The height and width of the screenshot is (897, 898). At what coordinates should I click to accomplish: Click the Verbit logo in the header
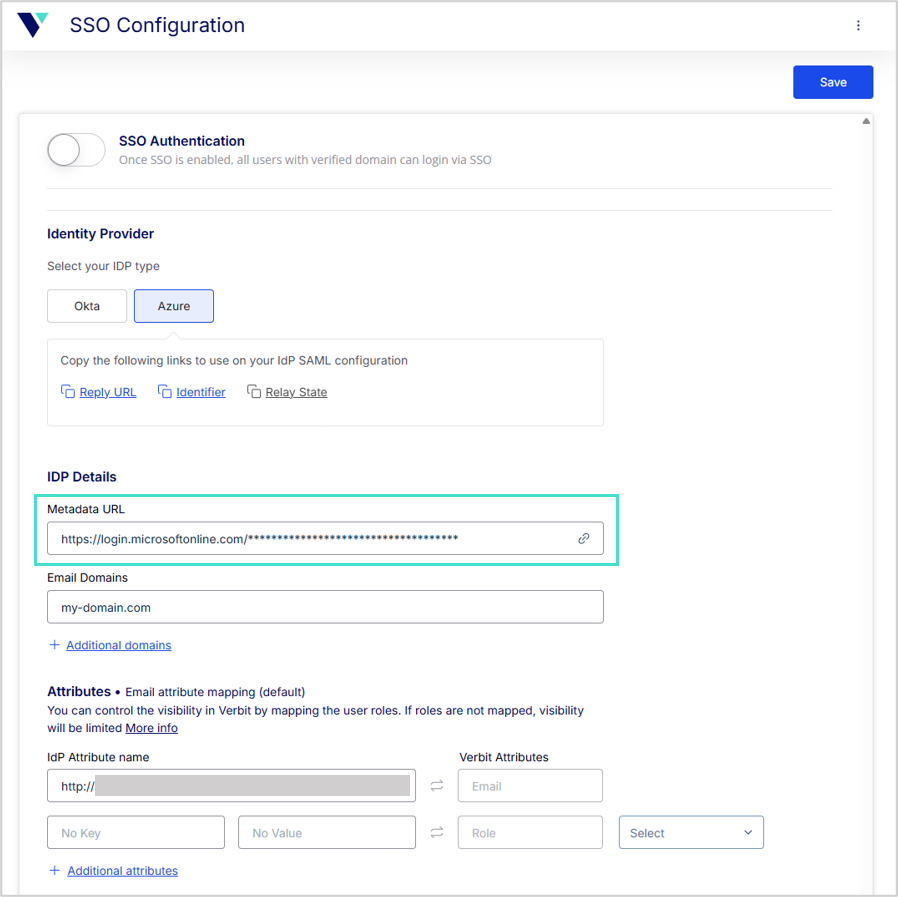pyautogui.click(x=31, y=25)
